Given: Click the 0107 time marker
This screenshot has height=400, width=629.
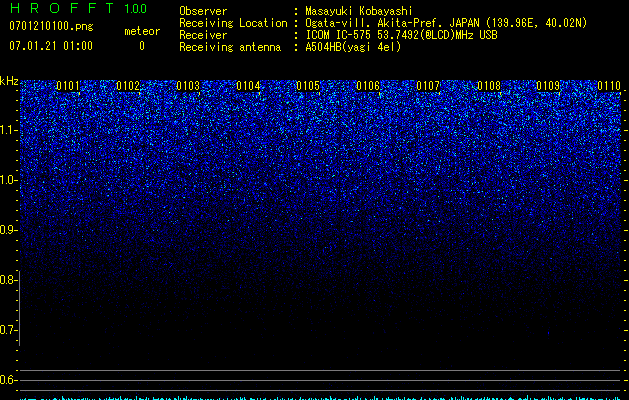Looking at the screenshot, I should coord(428,86).
